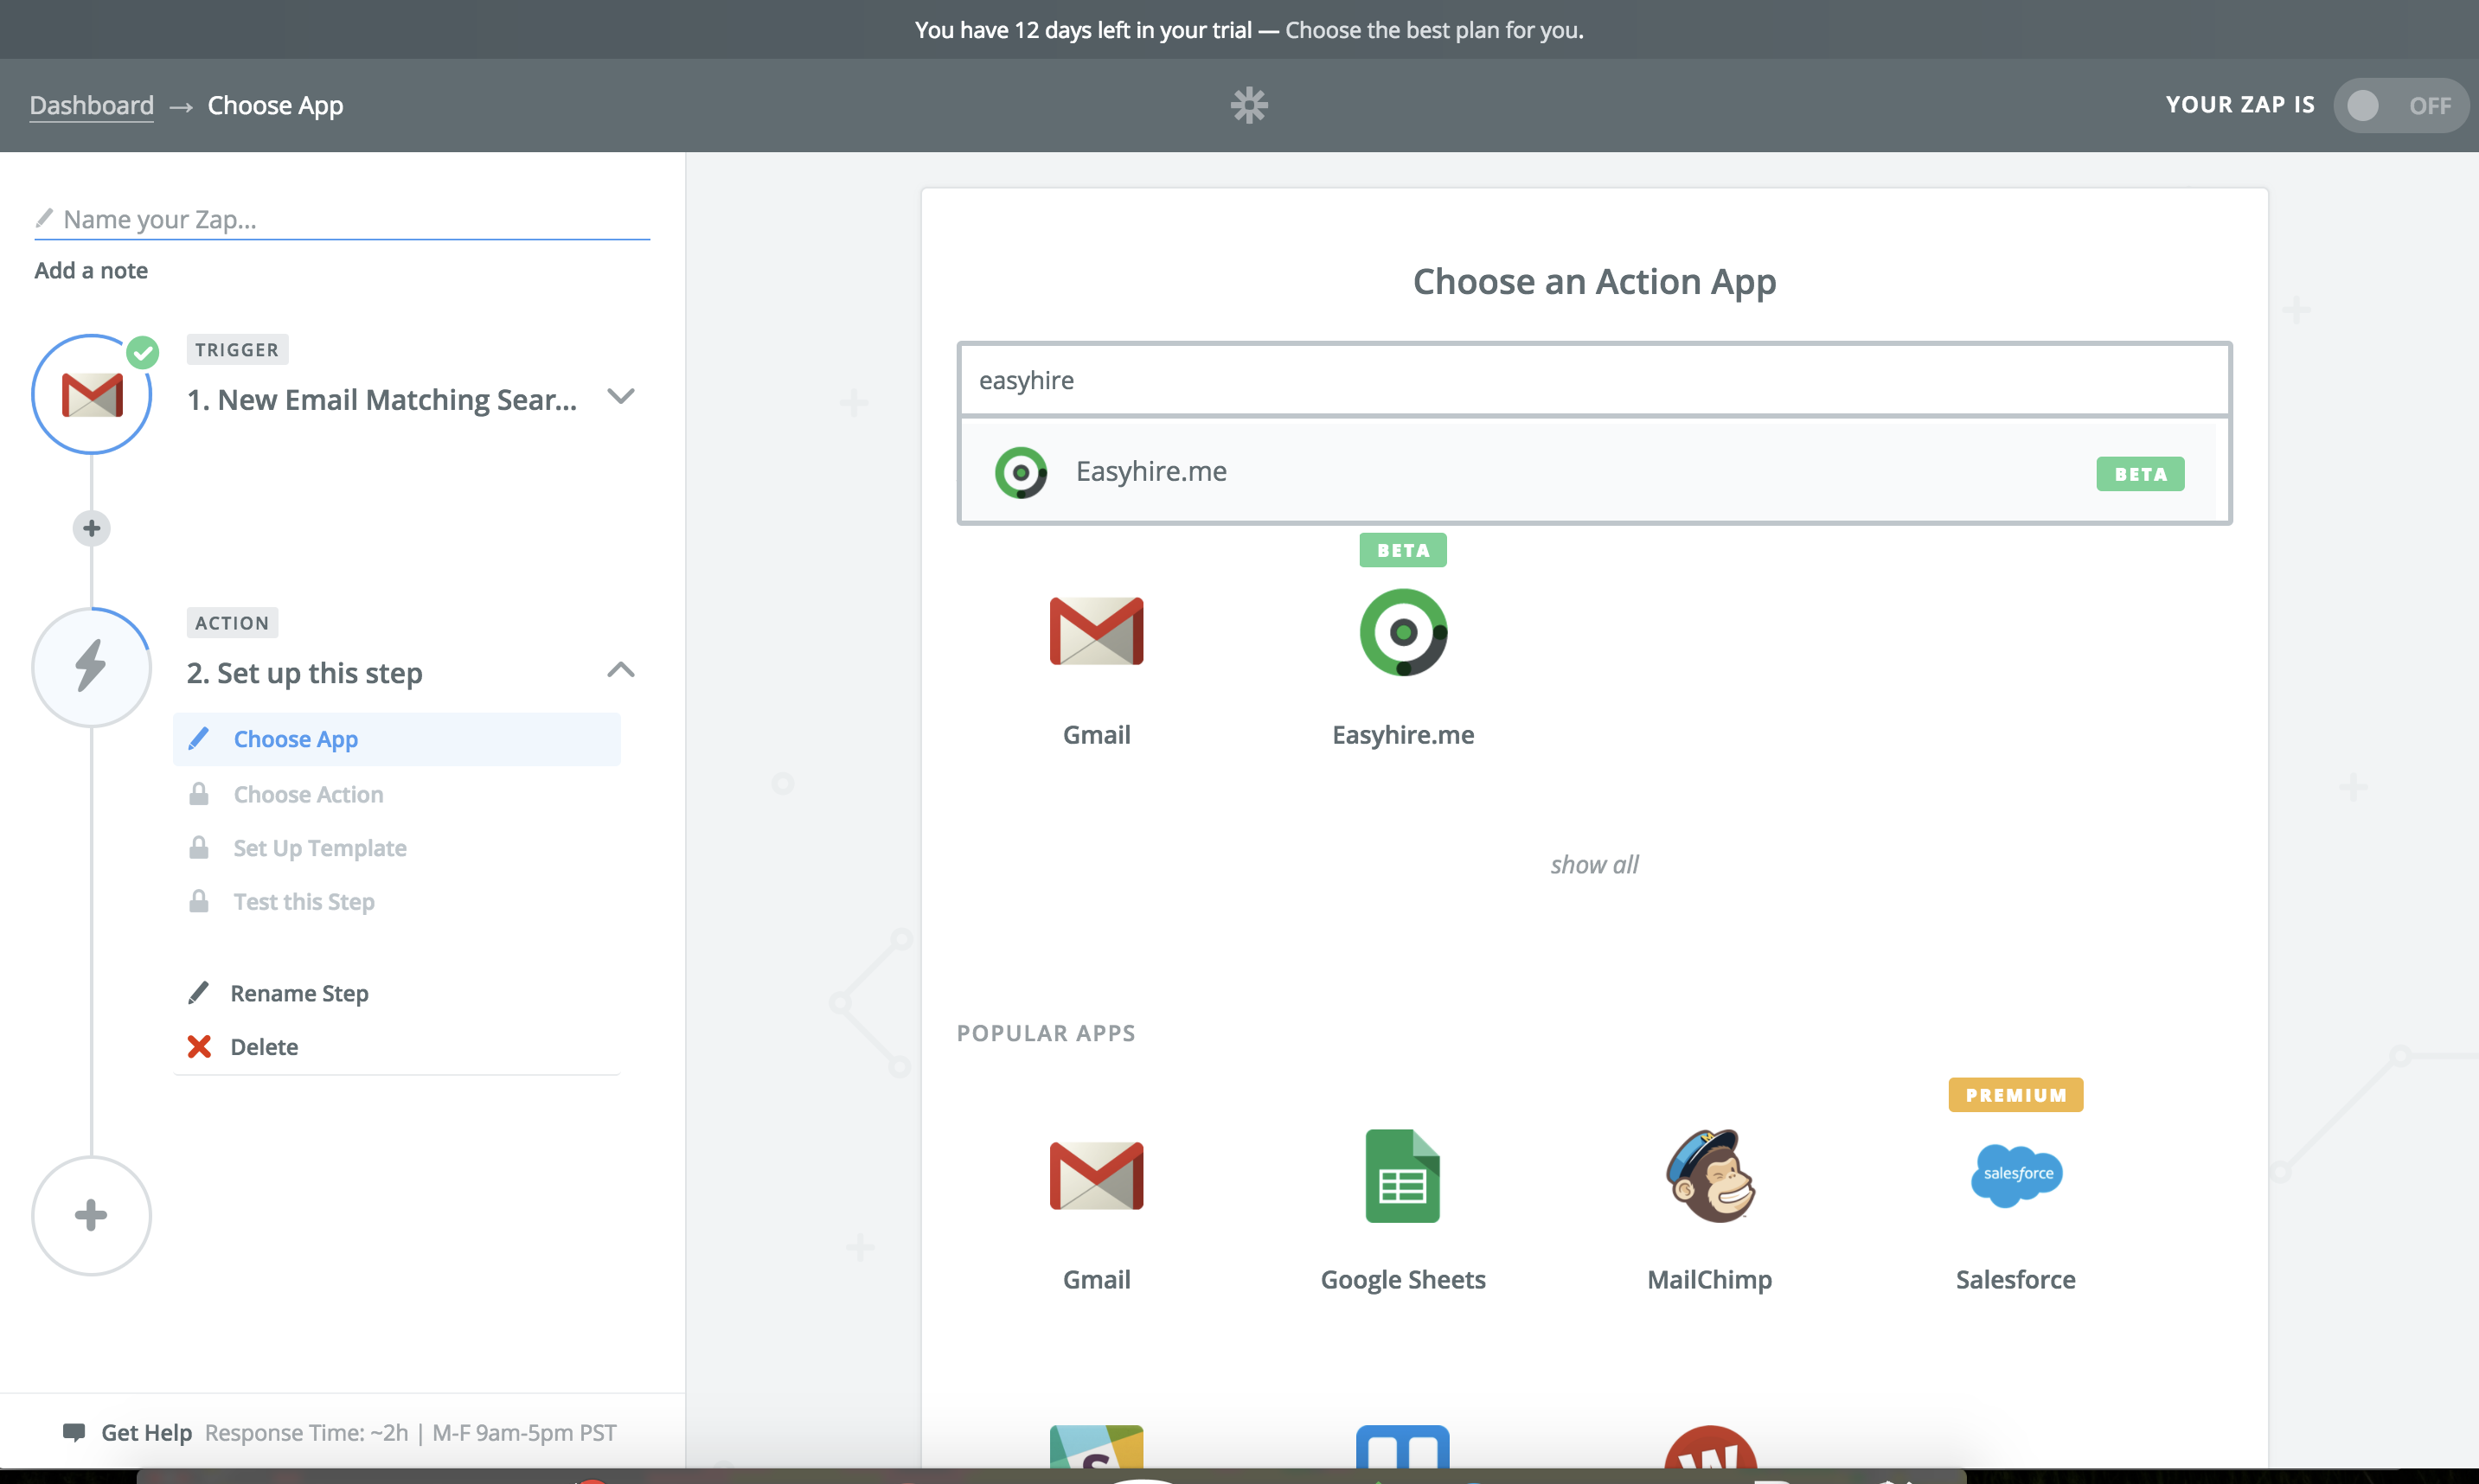Click show all apps link
The width and height of the screenshot is (2479, 1484).
click(1594, 865)
